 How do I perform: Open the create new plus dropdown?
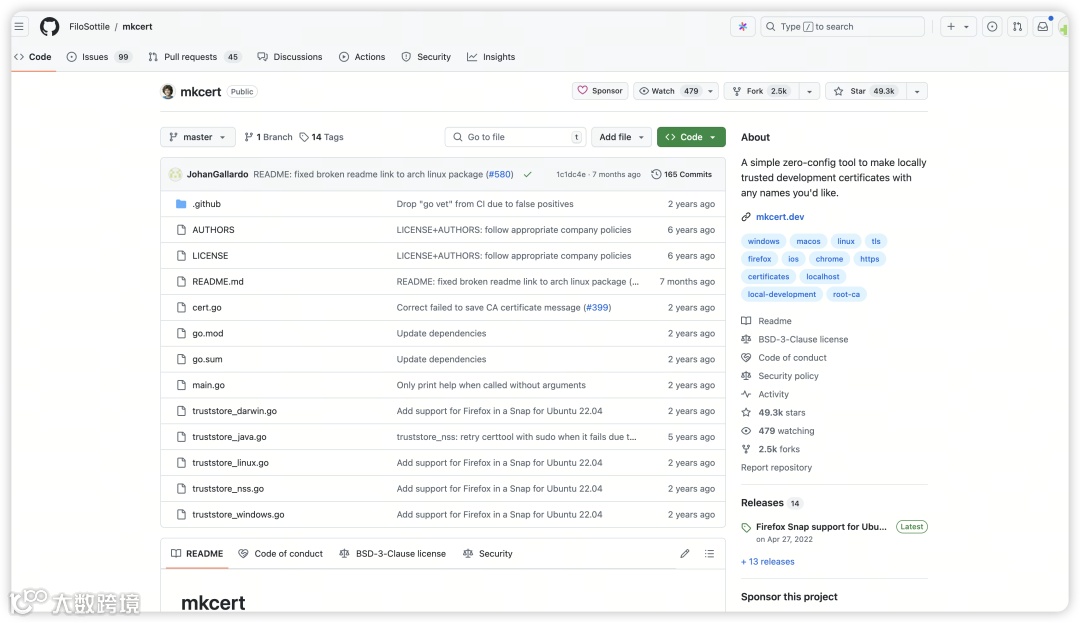(958, 27)
